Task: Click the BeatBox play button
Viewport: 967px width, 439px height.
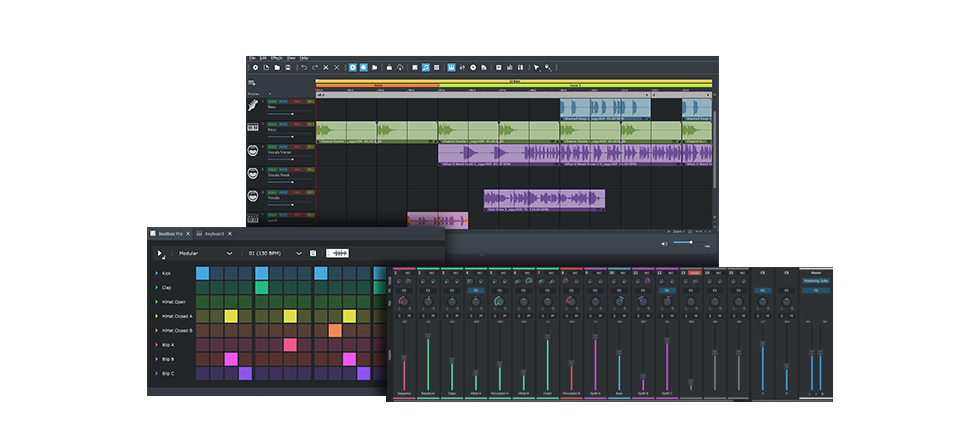Action: pos(160,253)
